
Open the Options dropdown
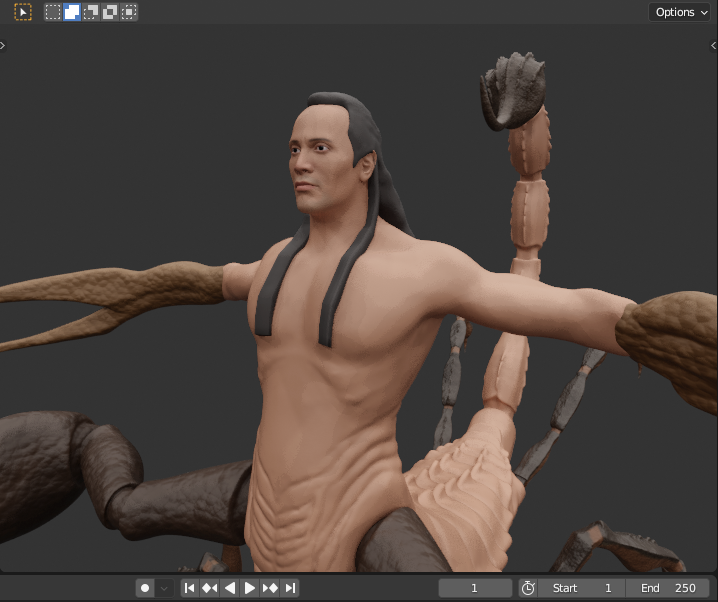pos(680,12)
